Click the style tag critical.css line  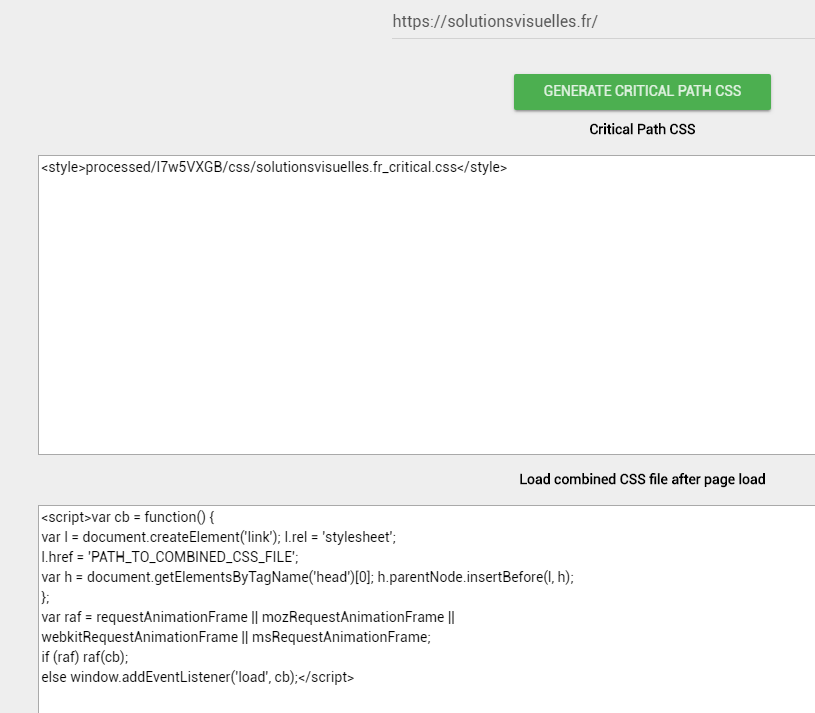[x=274, y=167]
